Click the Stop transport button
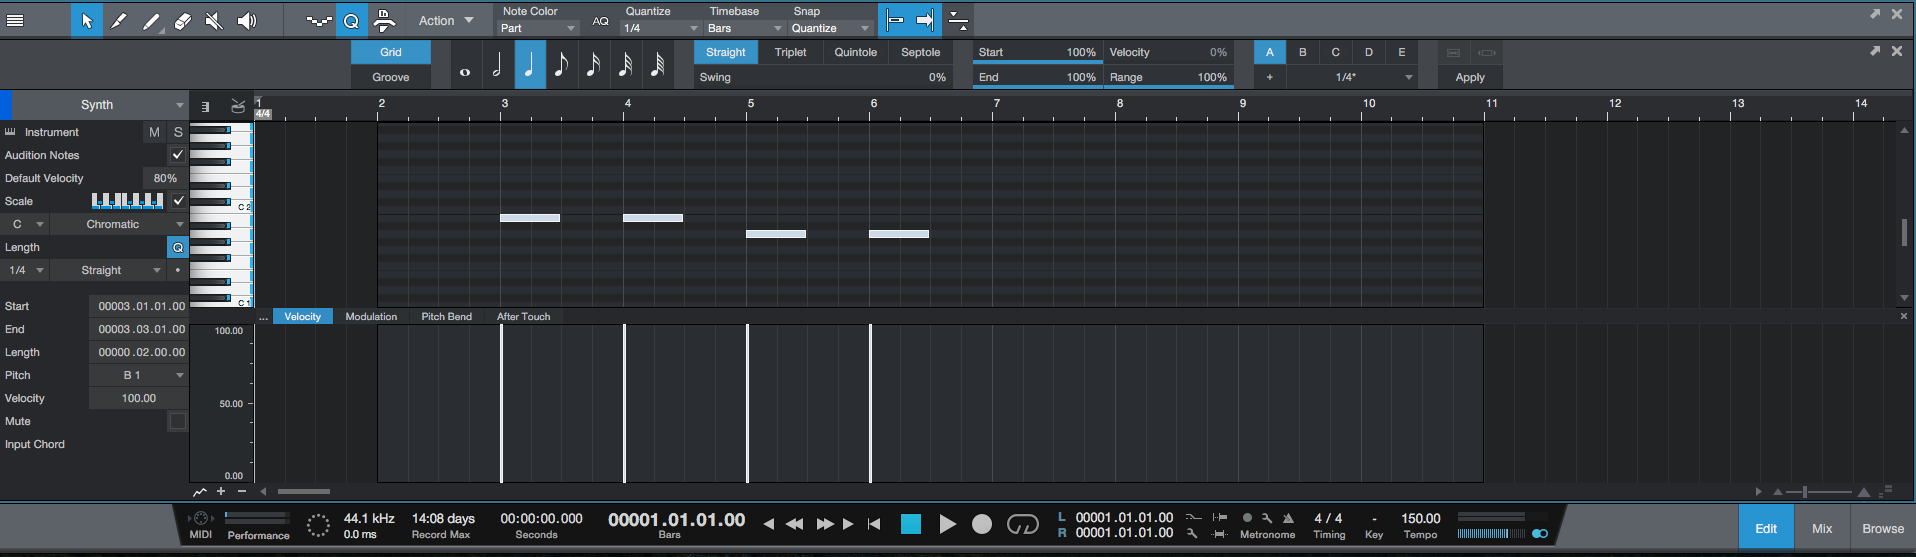The width and height of the screenshot is (1916, 557). point(910,524)
